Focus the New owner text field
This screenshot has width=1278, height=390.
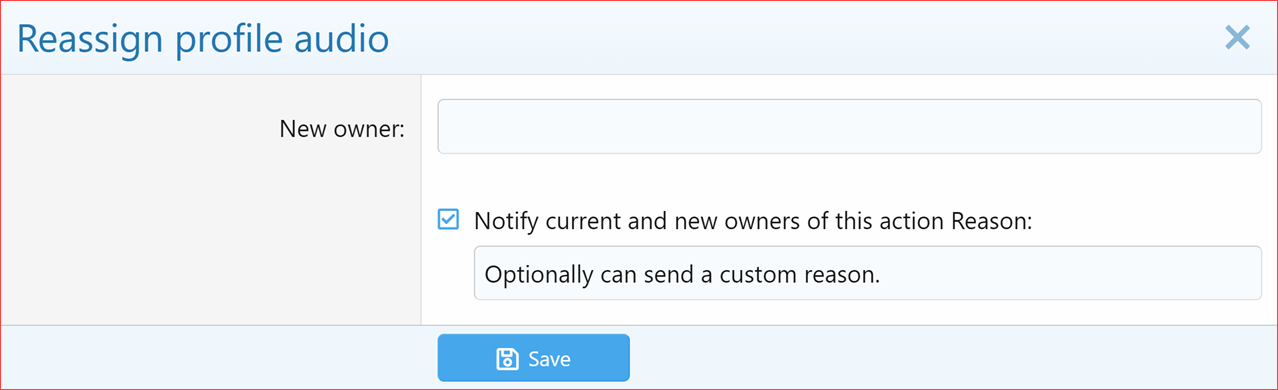coord(849,126)
